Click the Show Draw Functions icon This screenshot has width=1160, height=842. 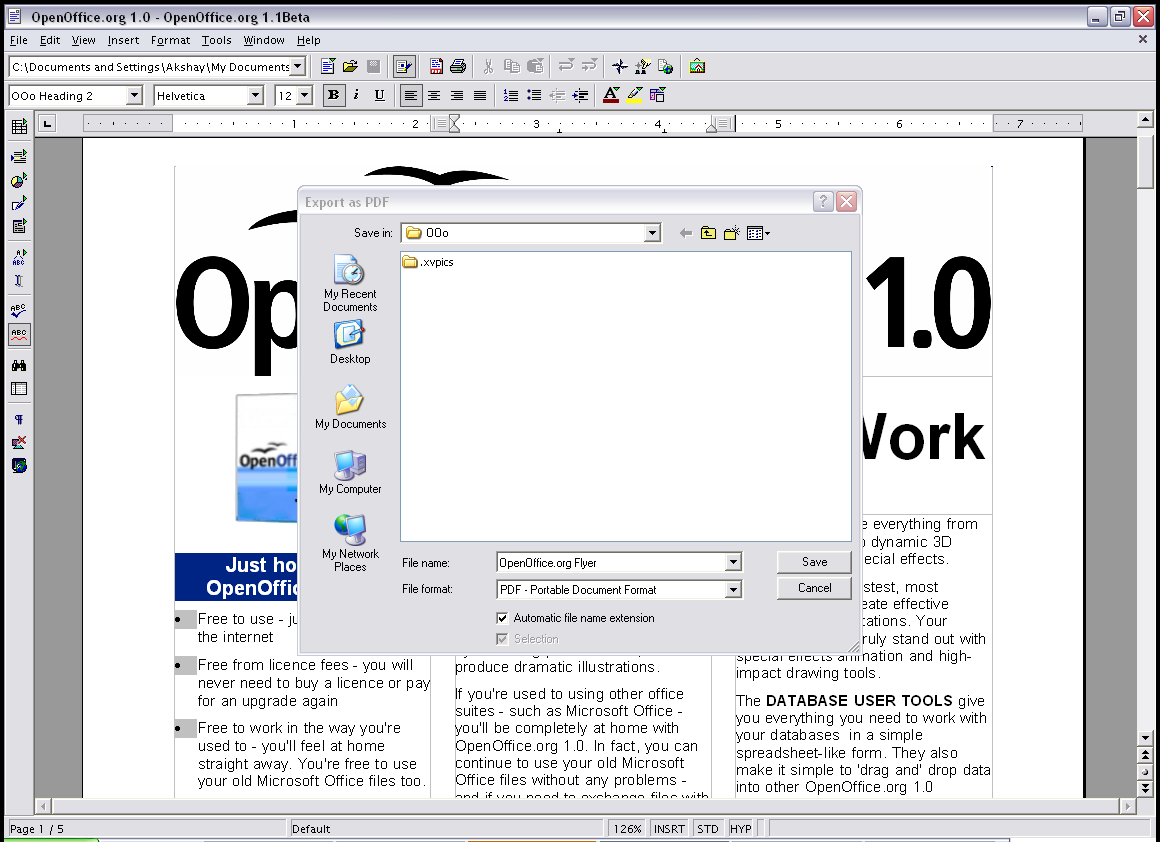point(19,203)
